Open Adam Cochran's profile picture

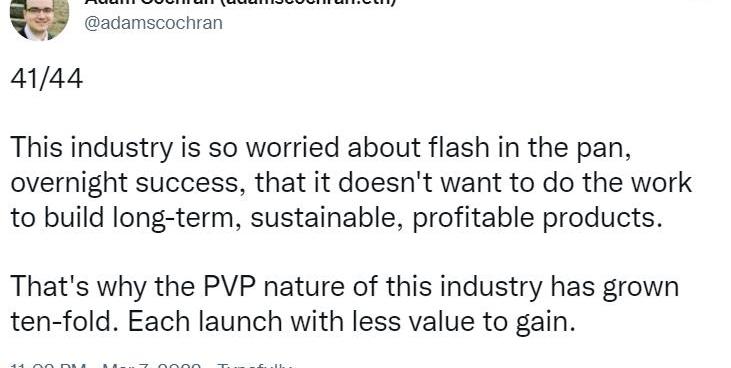39,19
